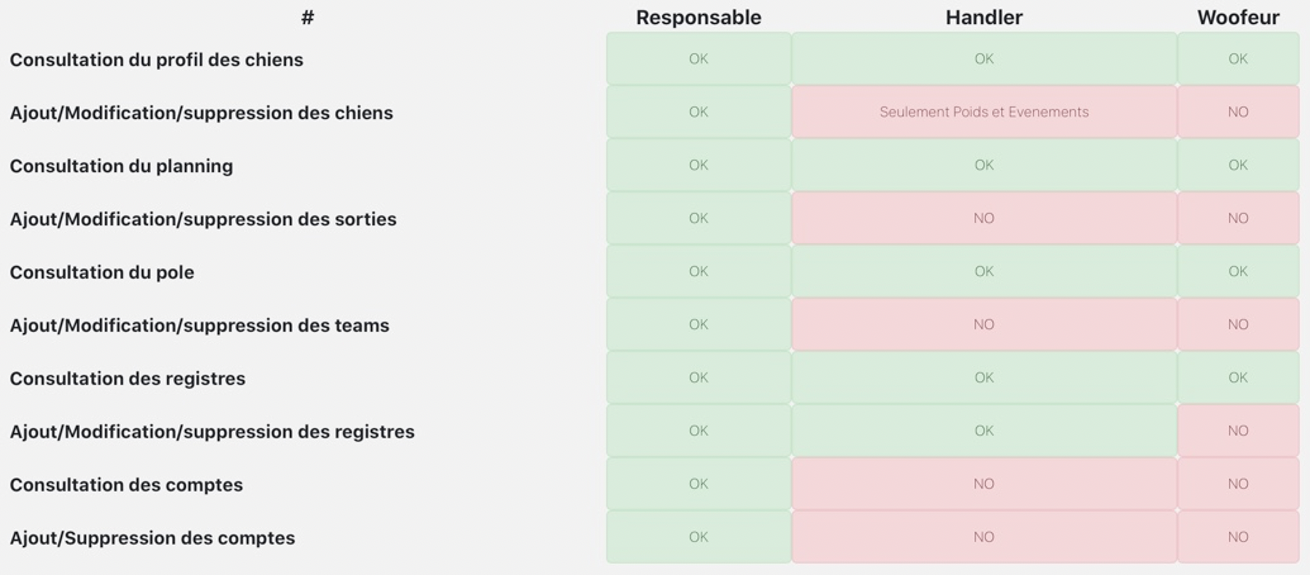The height and width of the screenshot is (576, 1310).
Task: Select 'Ajout/Suppression des comptes' row label
Action: point(152,538)
